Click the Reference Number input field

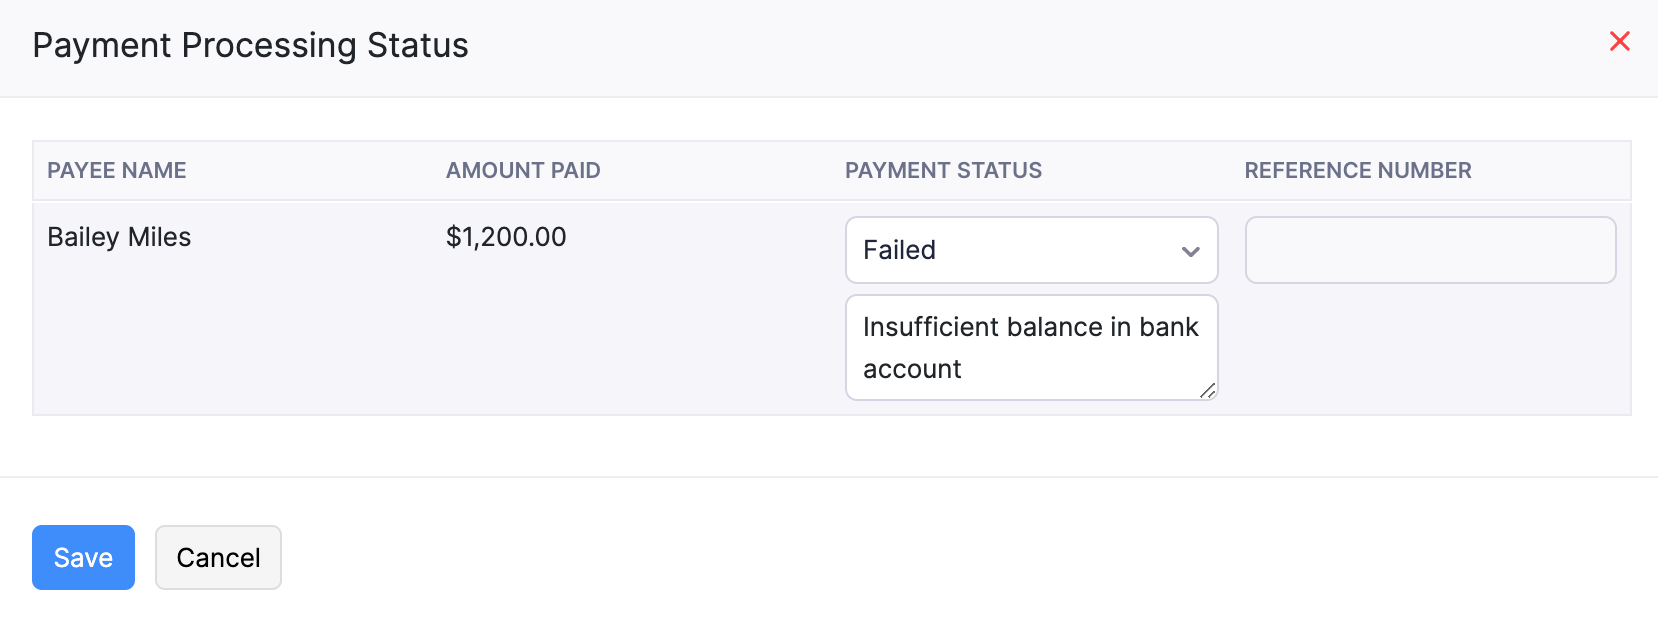pos(1430,250)
